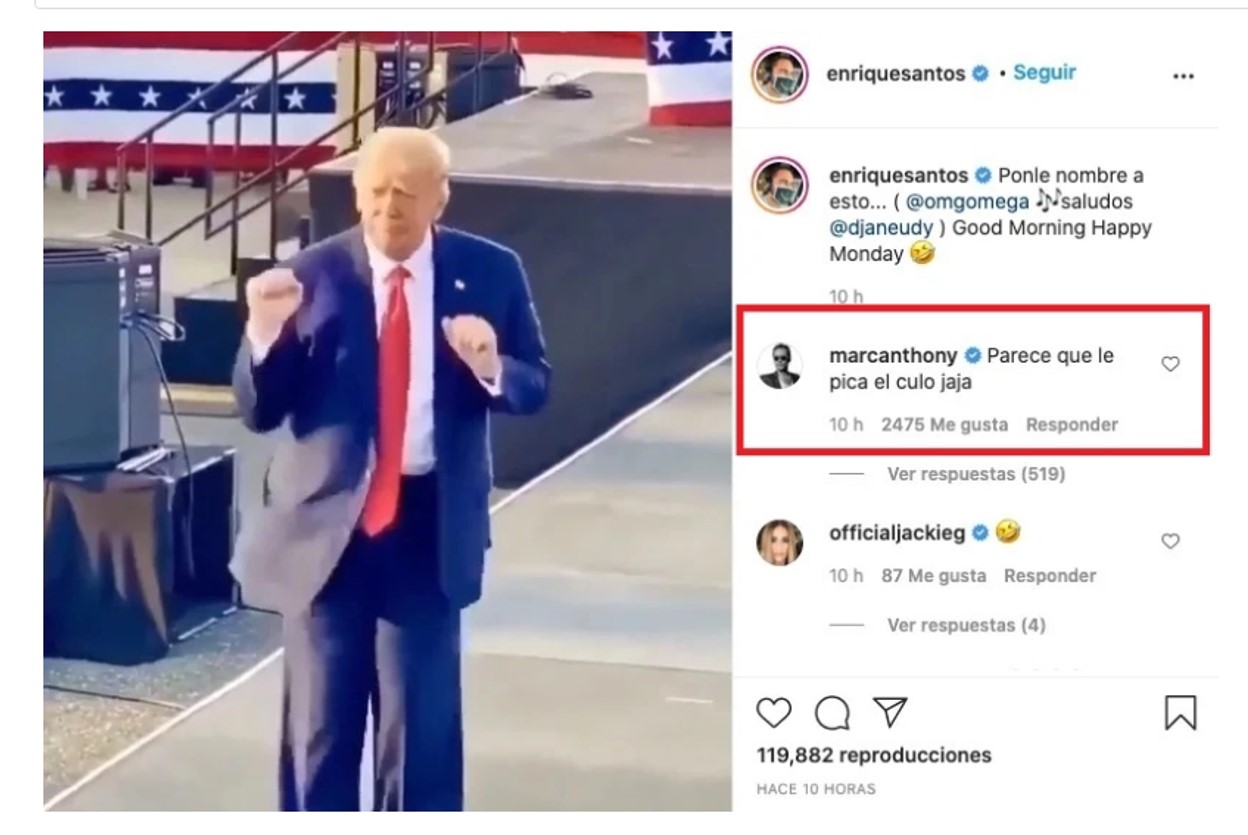View the 2475 Me gusta likes list
Viewport: 1248px width, 835px height.
click(945, 424)
